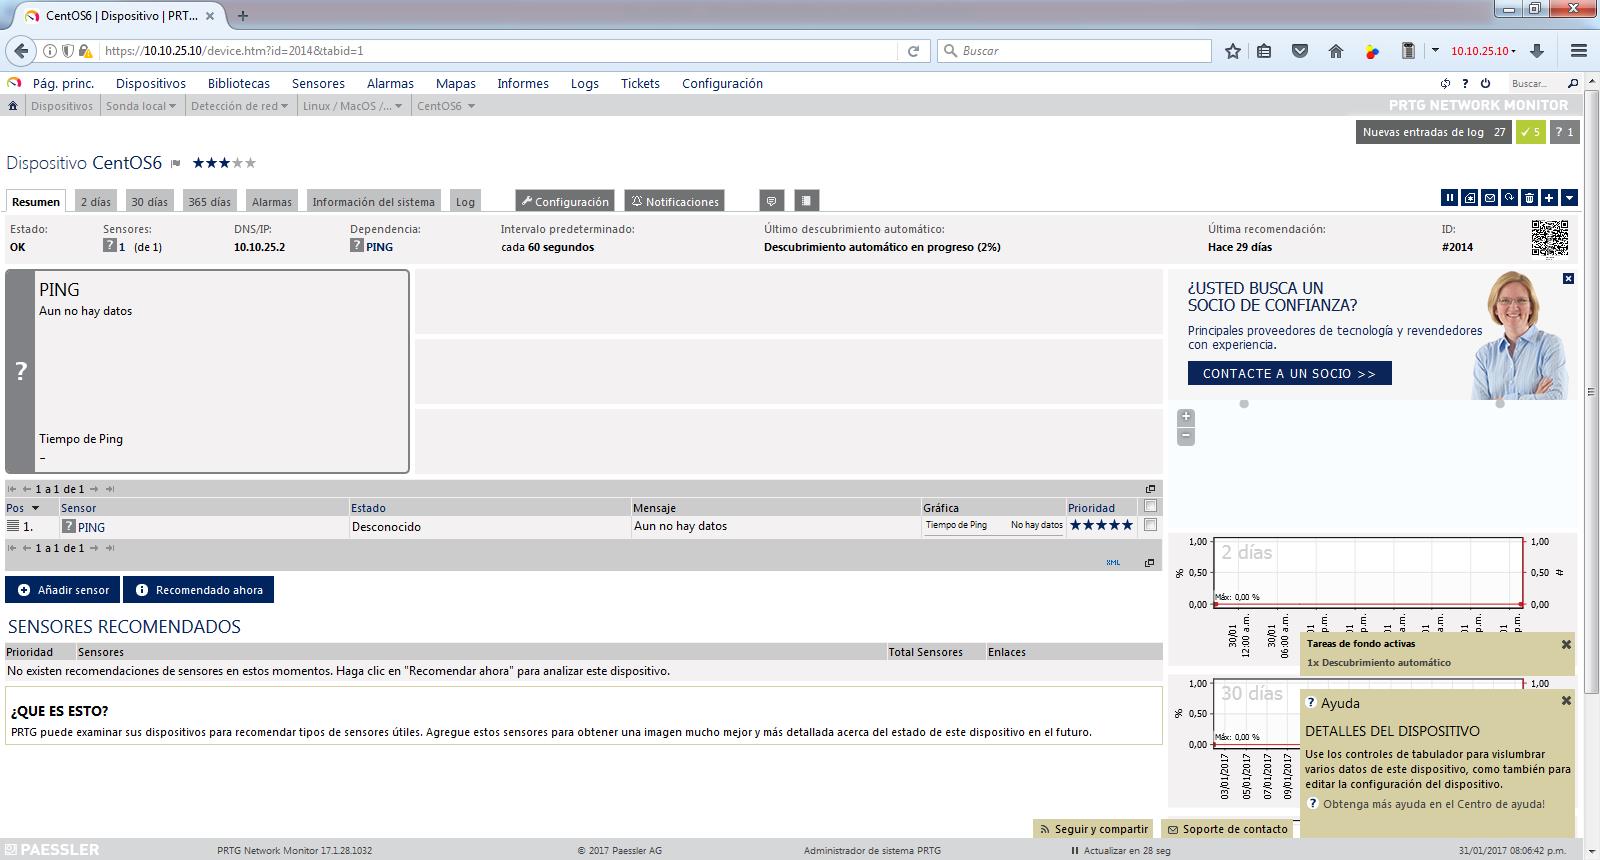Expand the Sonda local breadcrumb dropdown
The image size is (1600, 860).
[172, 106]
